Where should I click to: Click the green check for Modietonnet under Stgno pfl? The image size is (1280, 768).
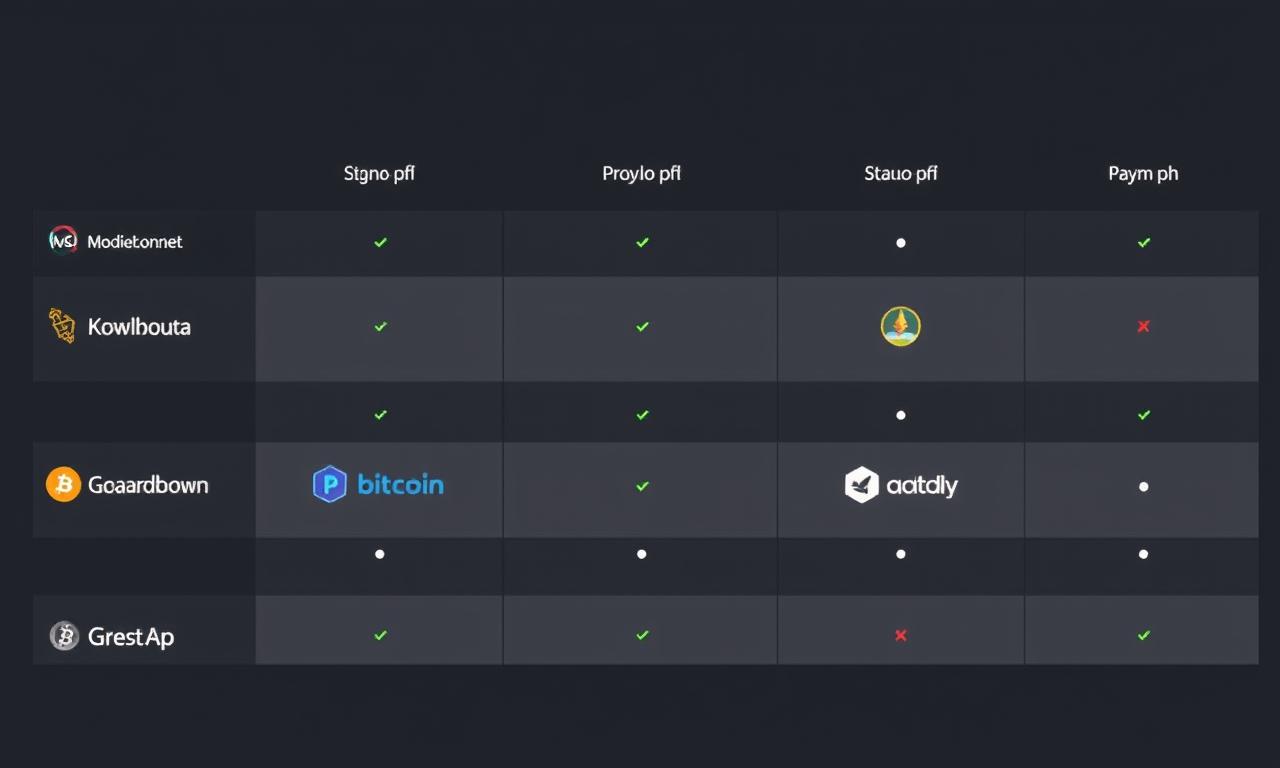point(380,242)
